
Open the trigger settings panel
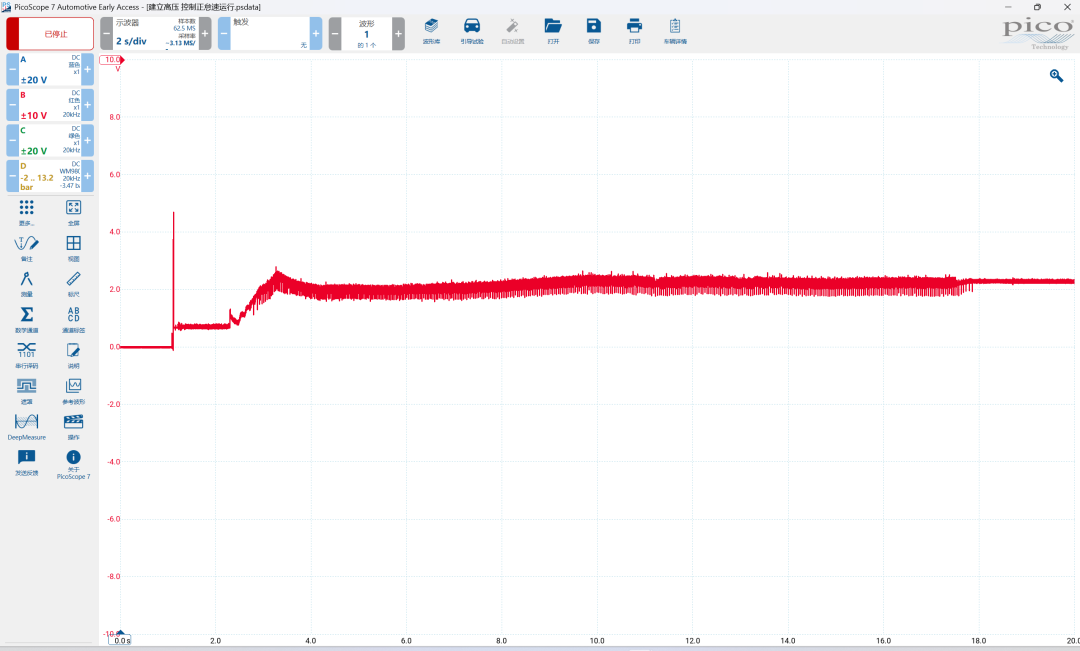270,34
